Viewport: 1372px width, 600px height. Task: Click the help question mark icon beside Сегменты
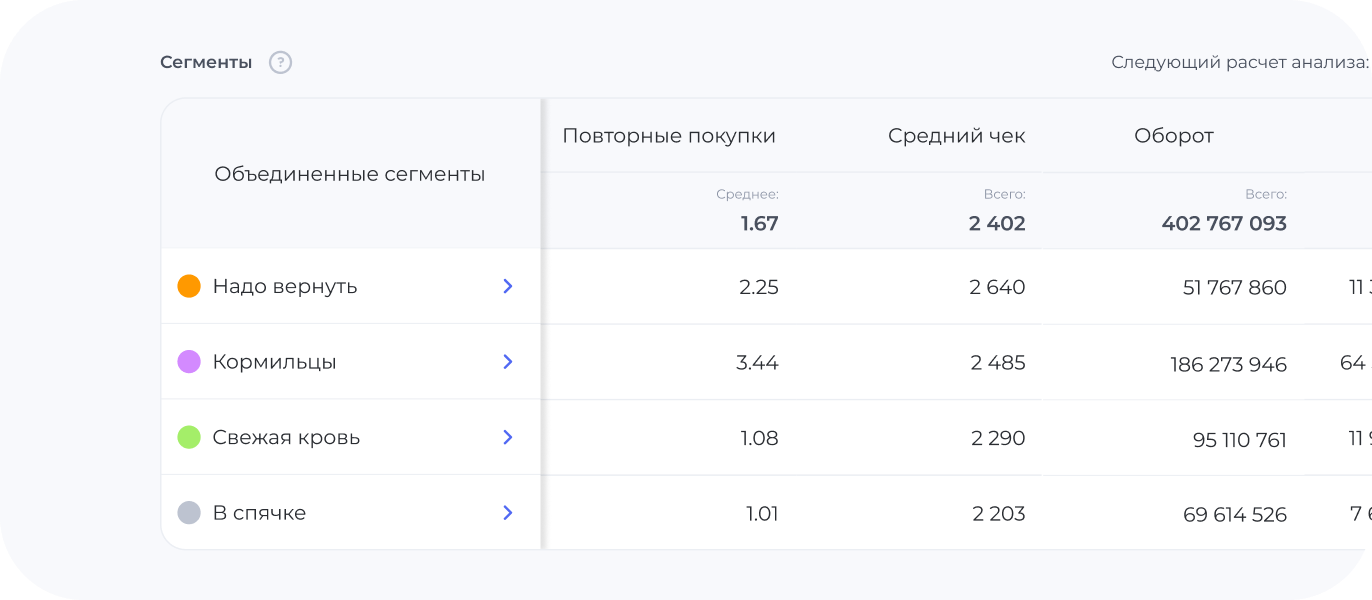coord(281,63)
